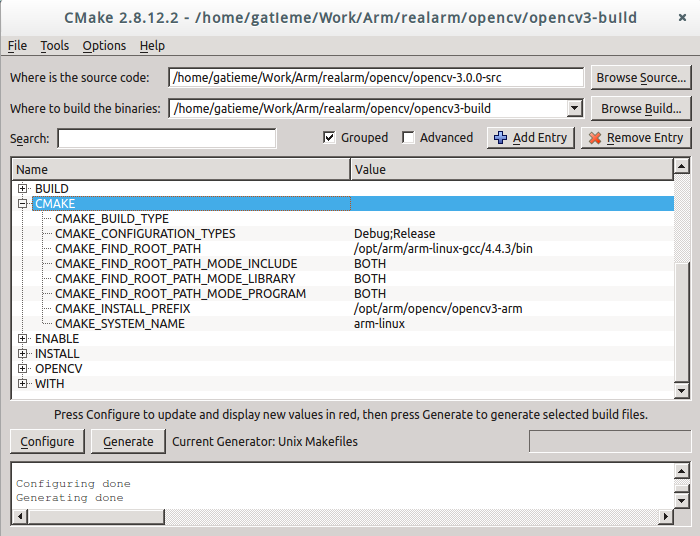700x536 pixels.
Task: Run the Configure button
Action: click(47, 441)
